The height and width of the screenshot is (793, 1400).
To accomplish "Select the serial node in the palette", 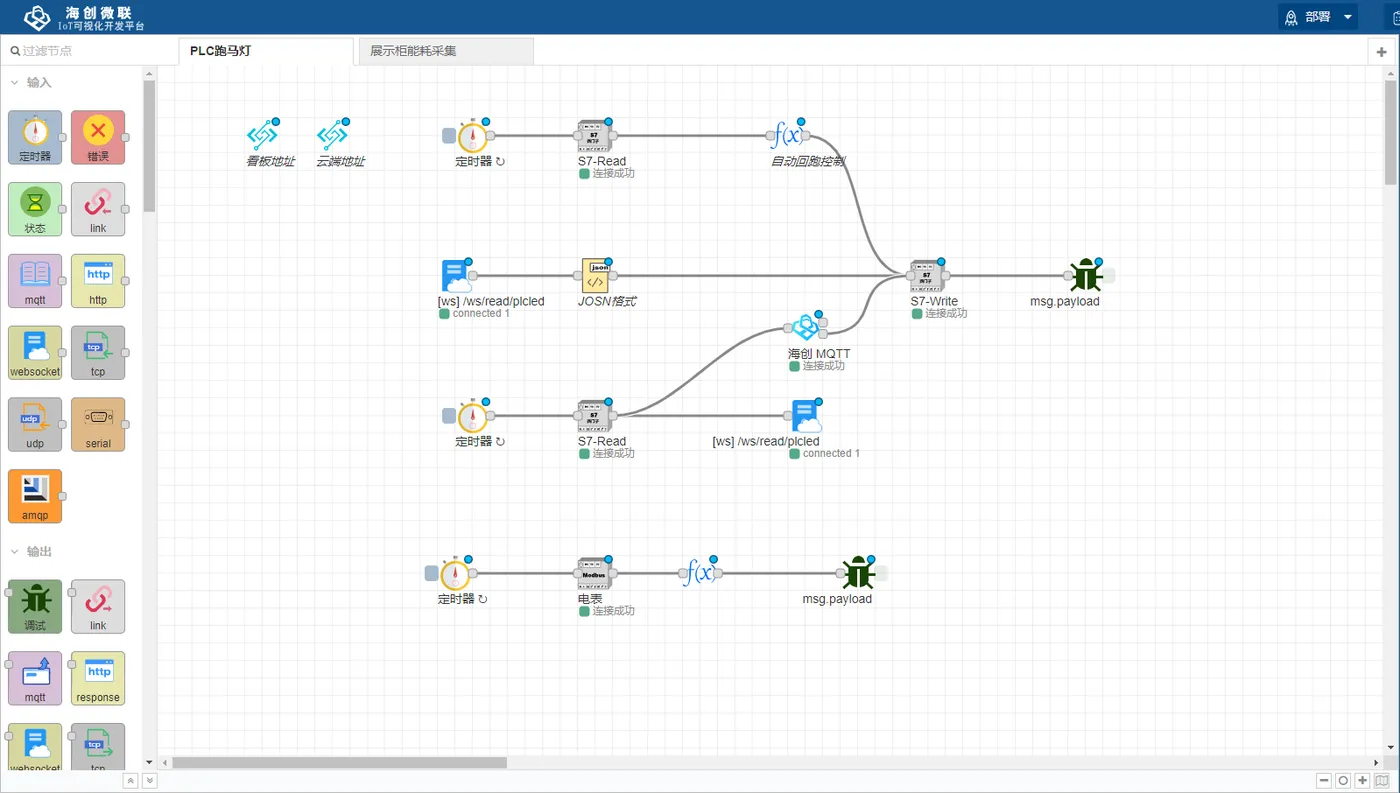I will pyautogui.click(x=98, y=425).
